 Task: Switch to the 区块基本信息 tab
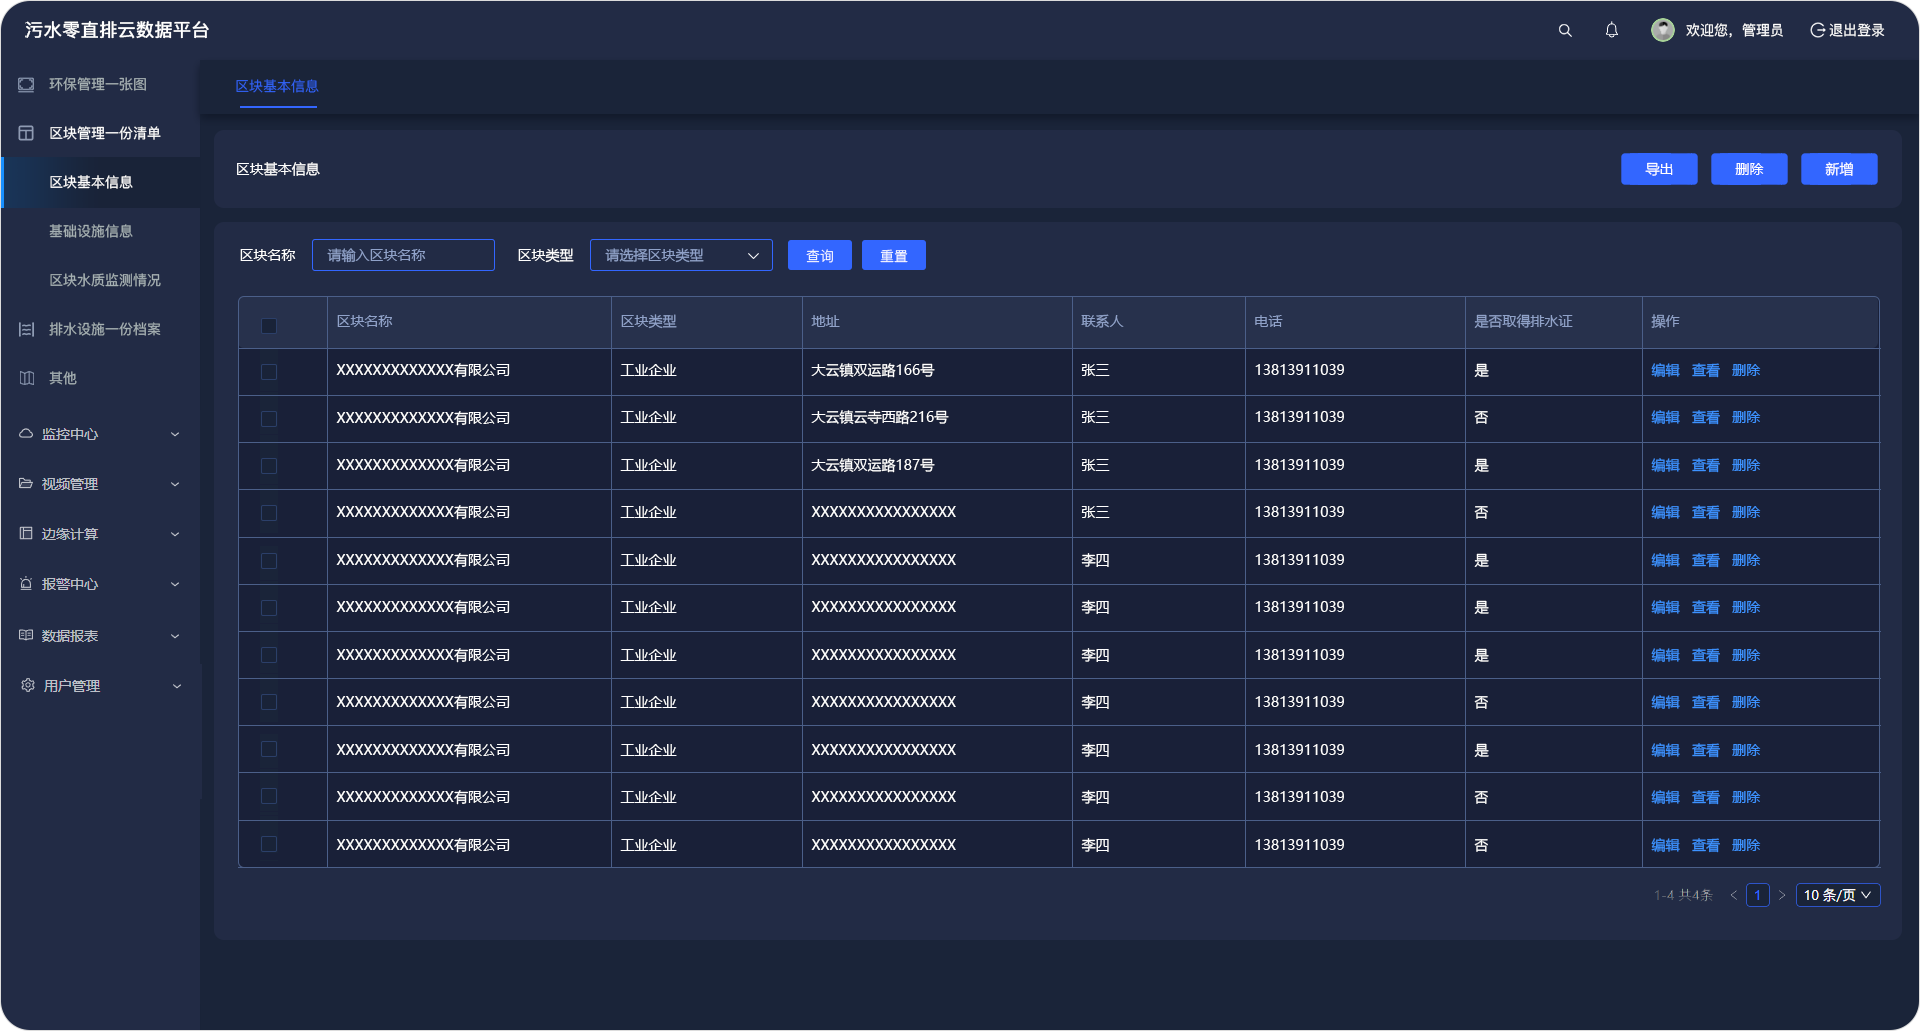[x=277, y=87]
